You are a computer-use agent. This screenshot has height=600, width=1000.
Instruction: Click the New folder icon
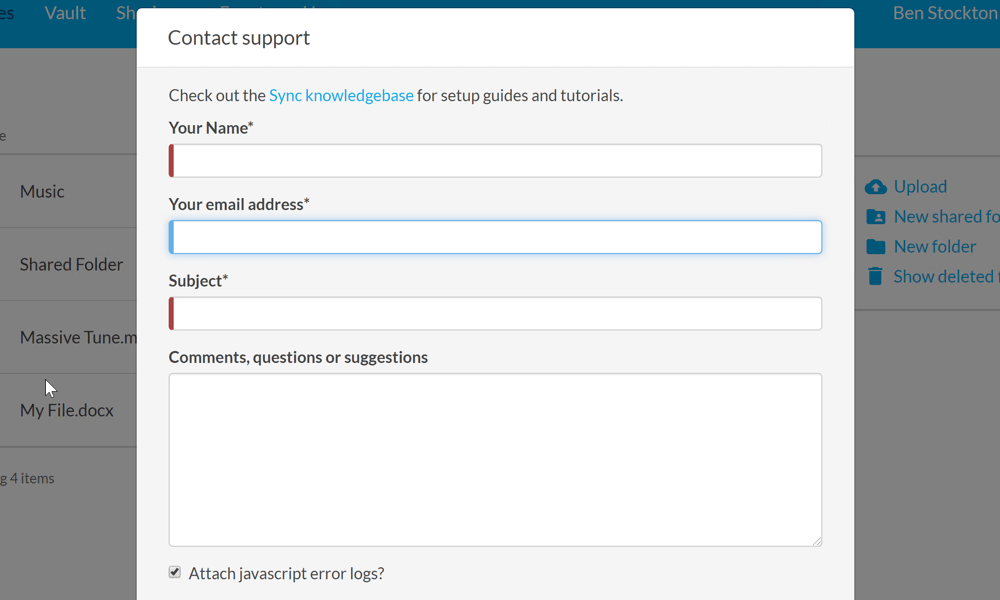[x=876, y=247]
